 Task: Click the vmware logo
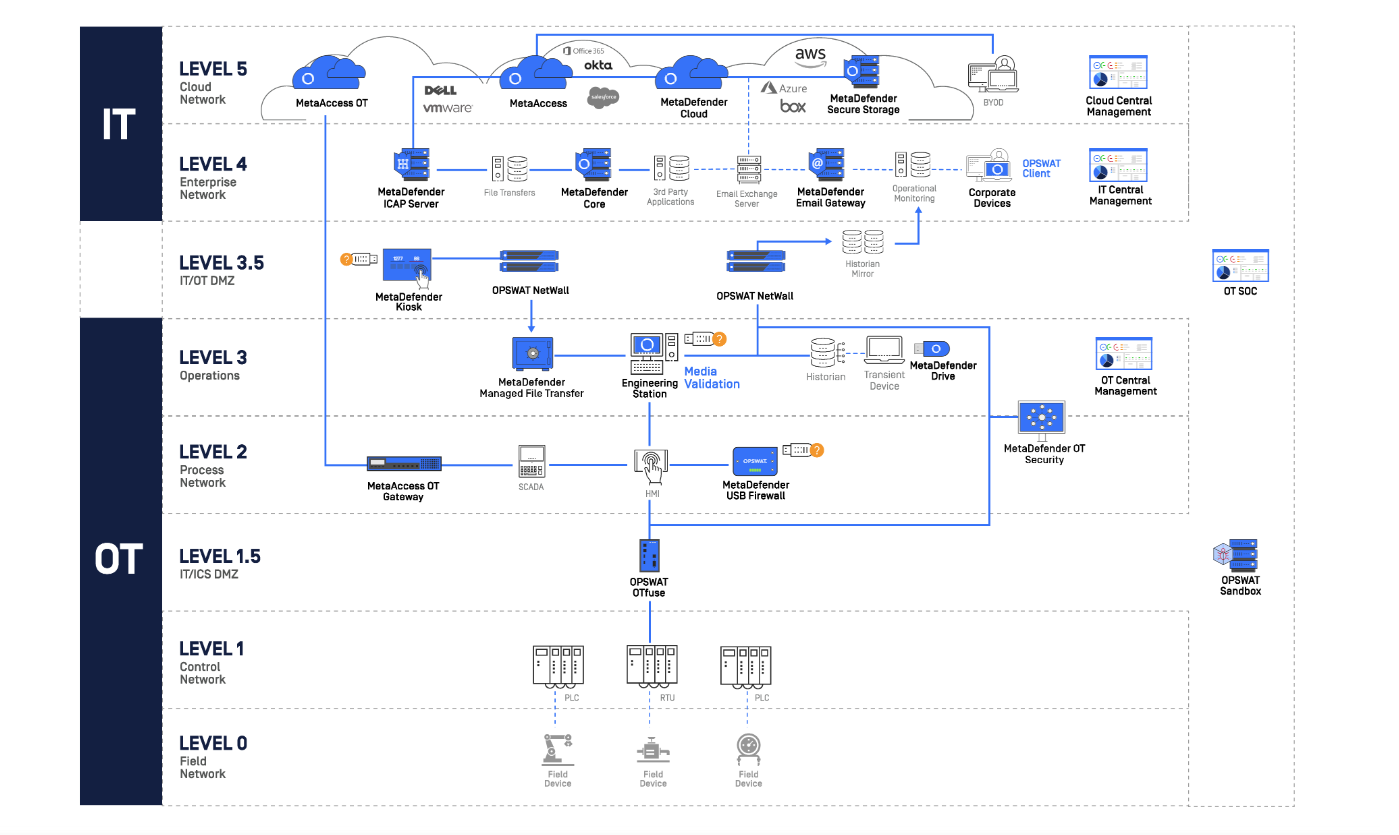[447, 107]
